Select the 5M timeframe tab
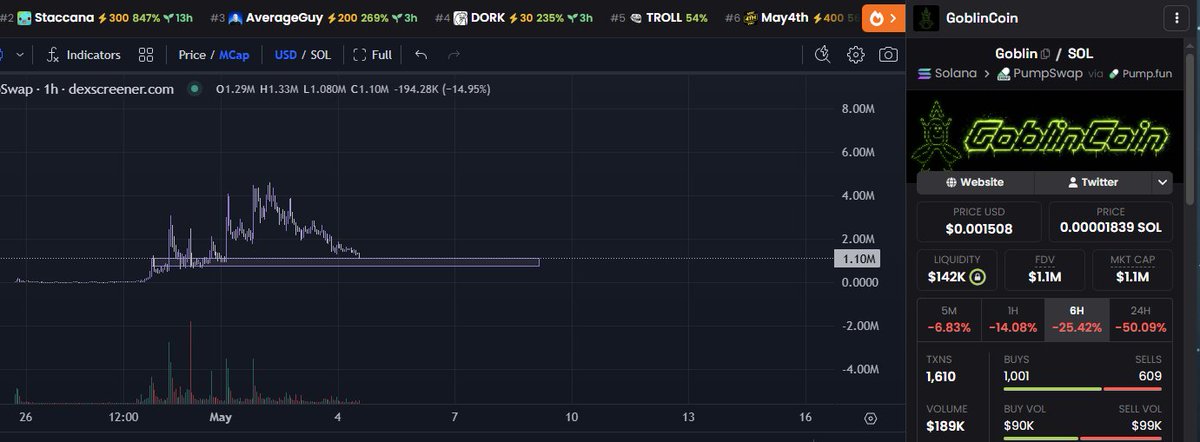 [x=949, y=320]
